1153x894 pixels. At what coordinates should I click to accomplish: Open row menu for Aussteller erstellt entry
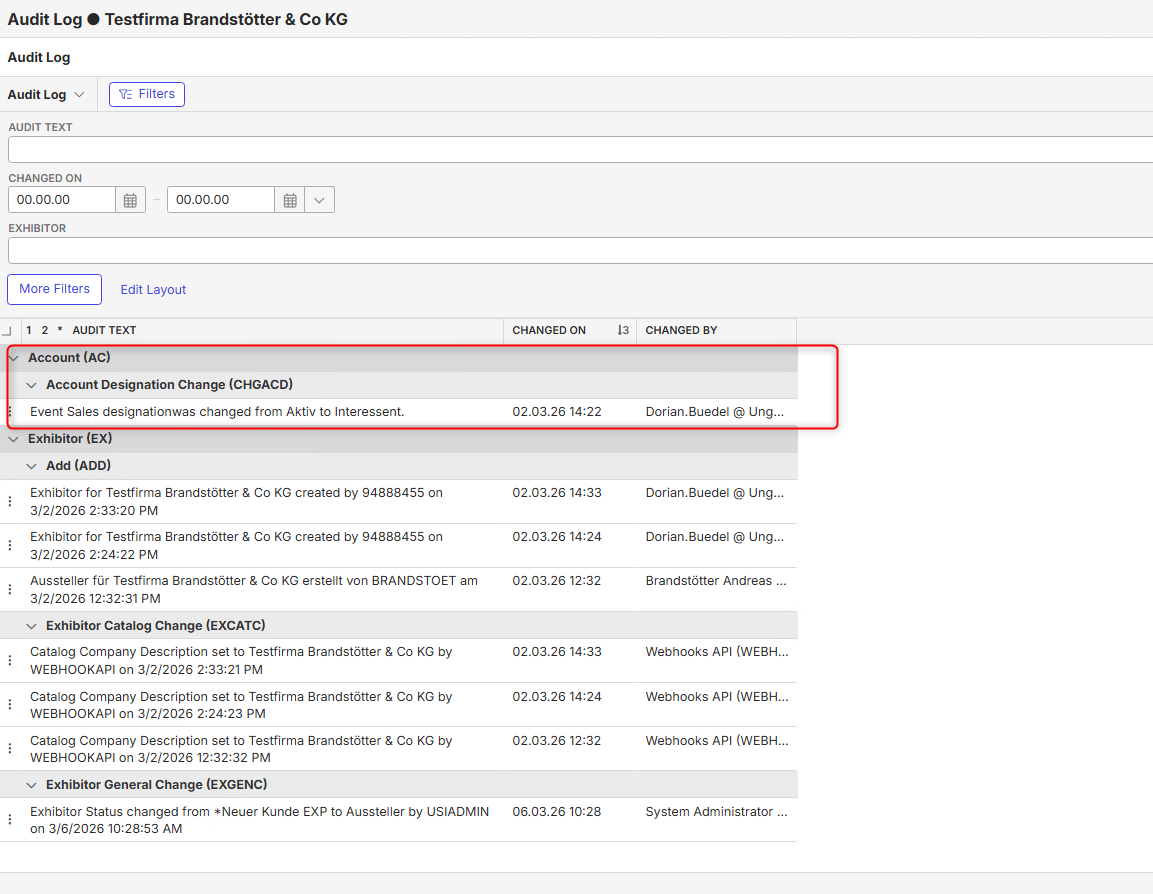coord(10,590)
